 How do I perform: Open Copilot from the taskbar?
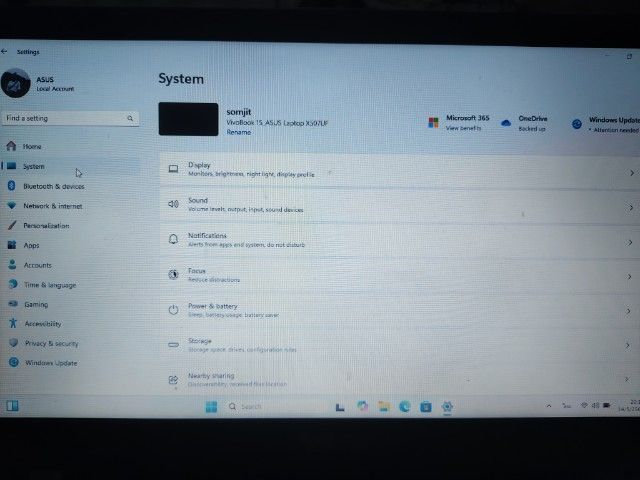click(362, 406)
